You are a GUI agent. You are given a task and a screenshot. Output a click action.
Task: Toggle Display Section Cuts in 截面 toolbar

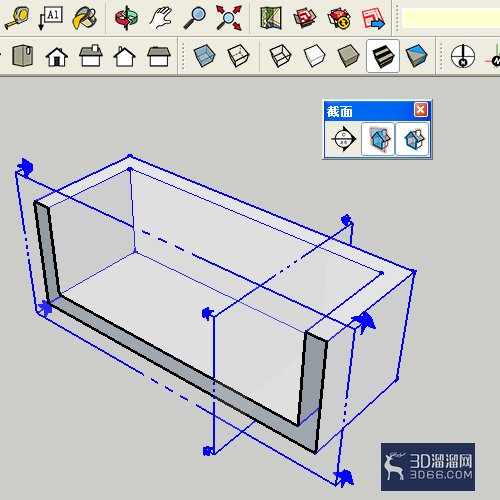413,139
